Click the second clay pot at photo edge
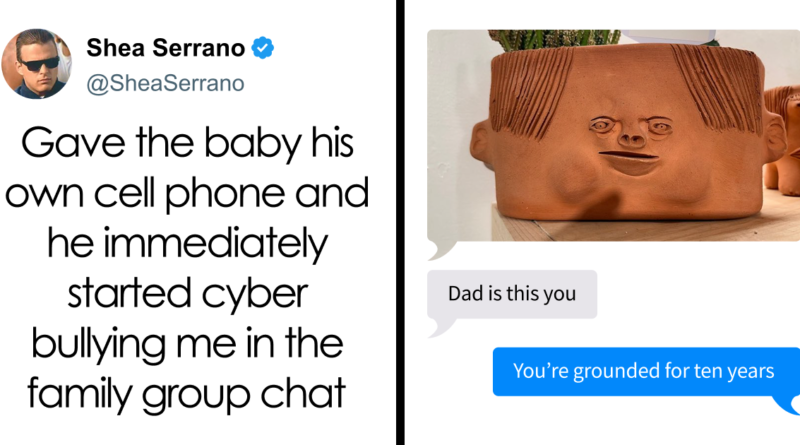Viewport: 800px width, 445px height. click(782, 139)
